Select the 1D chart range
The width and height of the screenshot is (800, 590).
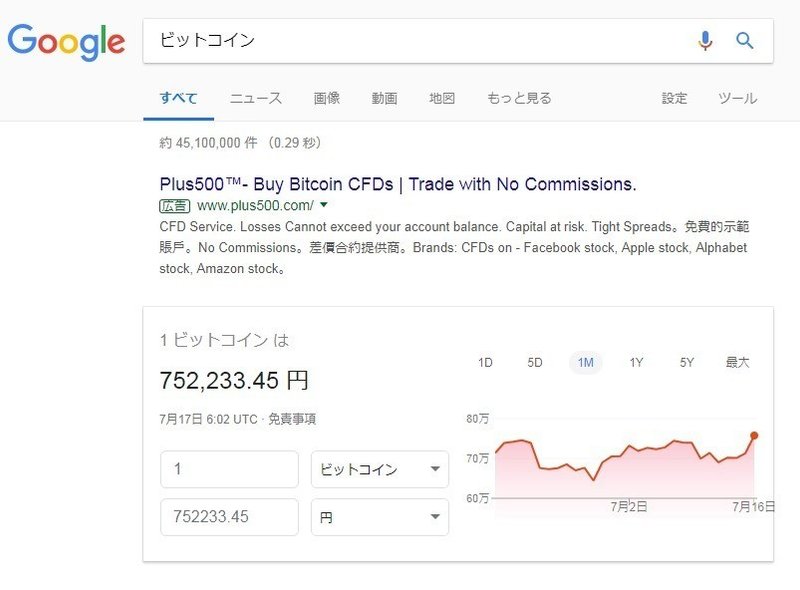click(x=485, y=363)
